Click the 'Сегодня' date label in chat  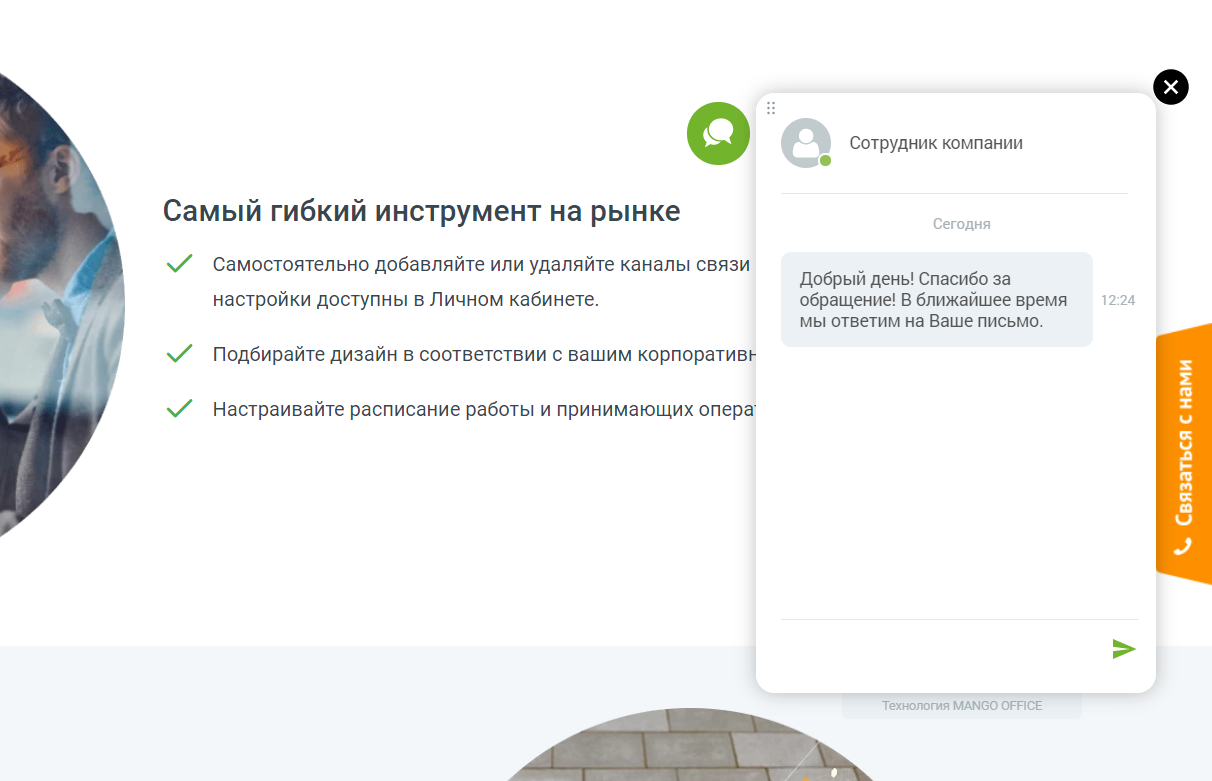961,224
